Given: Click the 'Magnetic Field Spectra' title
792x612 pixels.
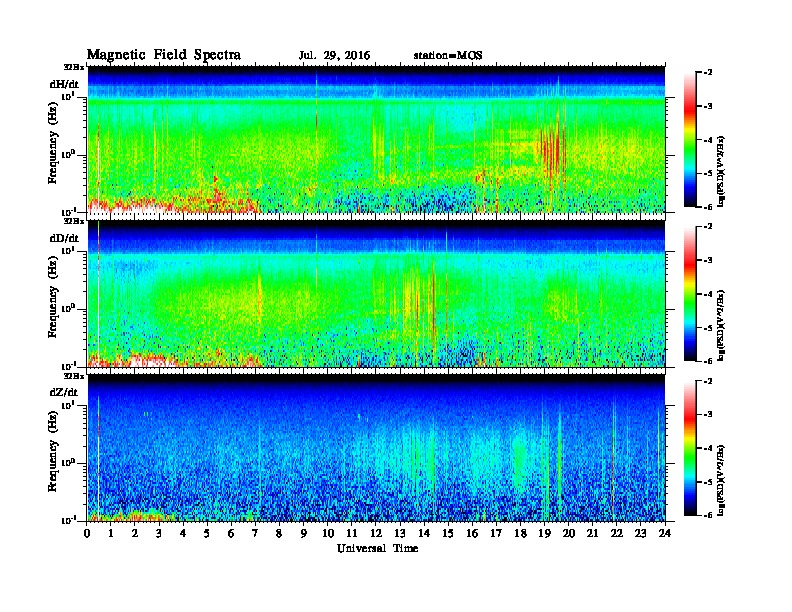Looking at the screenshot, I should [x=164, y=55].
